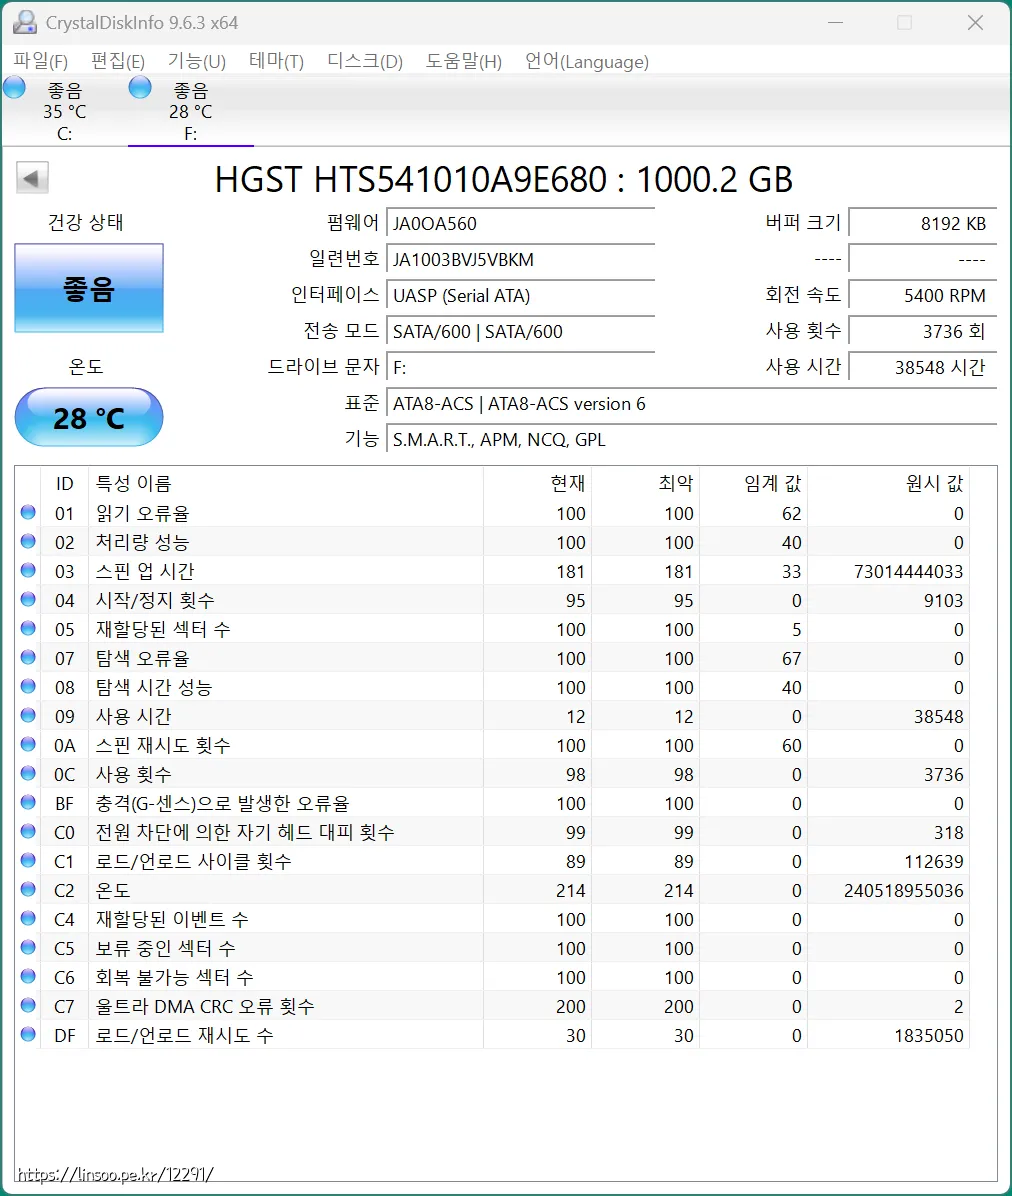Image resolution: width=1012 pixels, height=1196 pixels.
Task: Click the CrystalDiskInfo app icon in title bar
Action: (x=25, y=23)
